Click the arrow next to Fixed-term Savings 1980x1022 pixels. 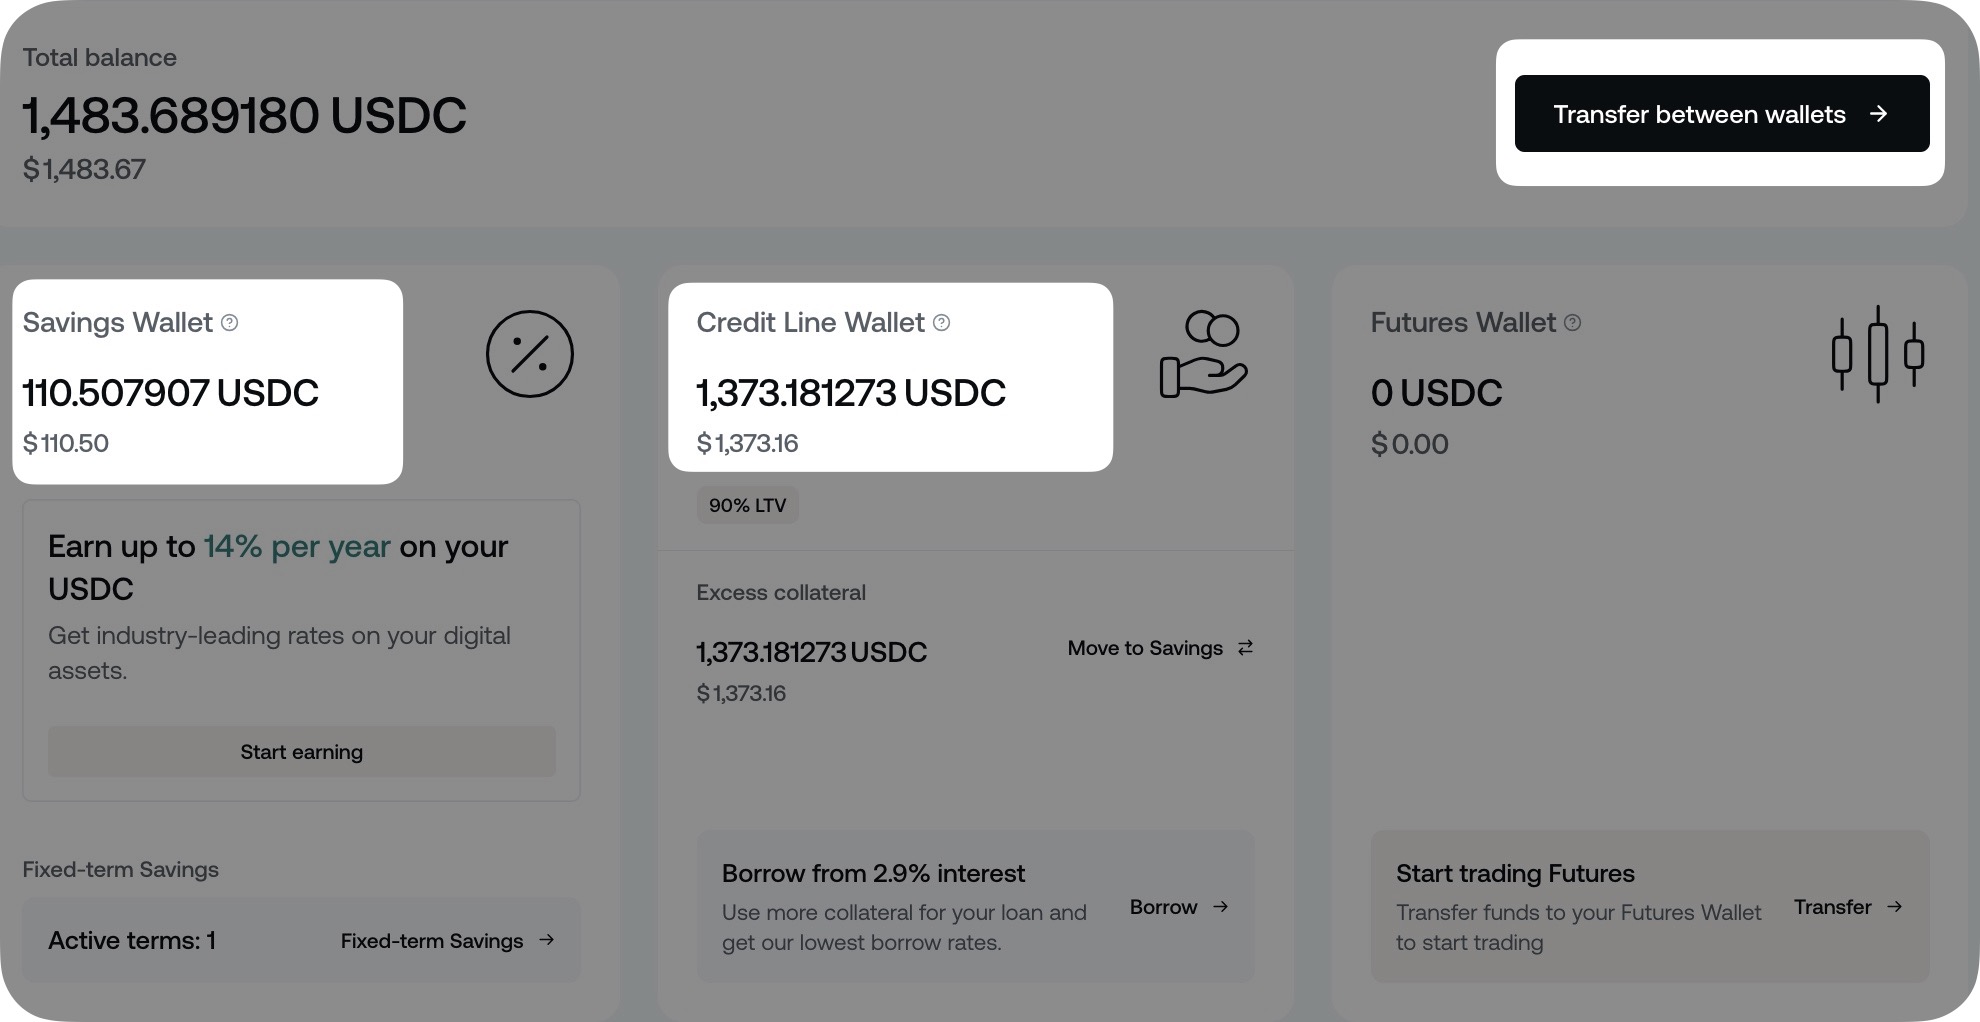tap(547, 940)
